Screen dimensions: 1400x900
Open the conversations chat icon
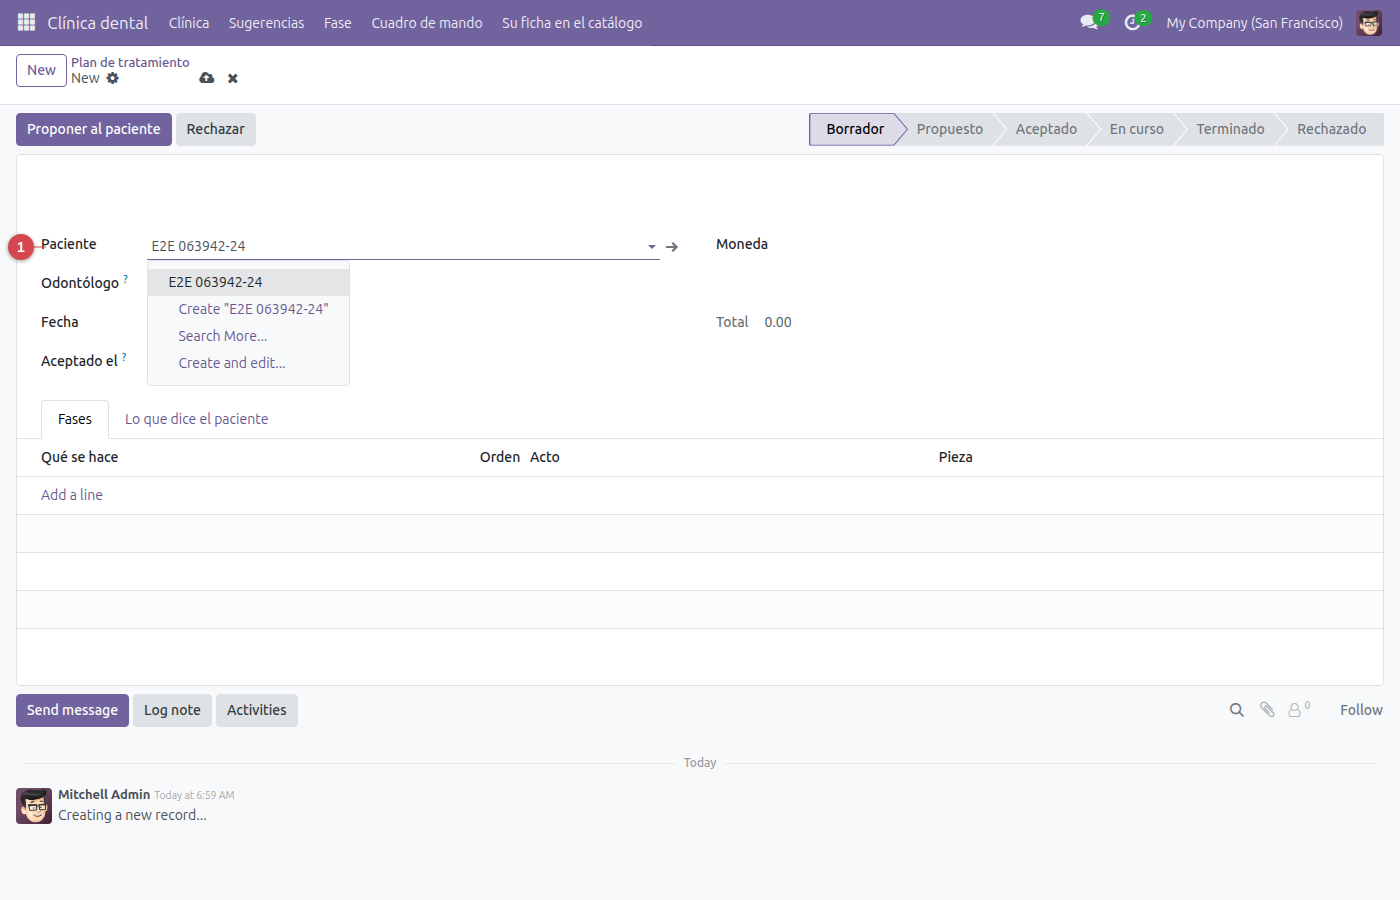pos(1089,22)
